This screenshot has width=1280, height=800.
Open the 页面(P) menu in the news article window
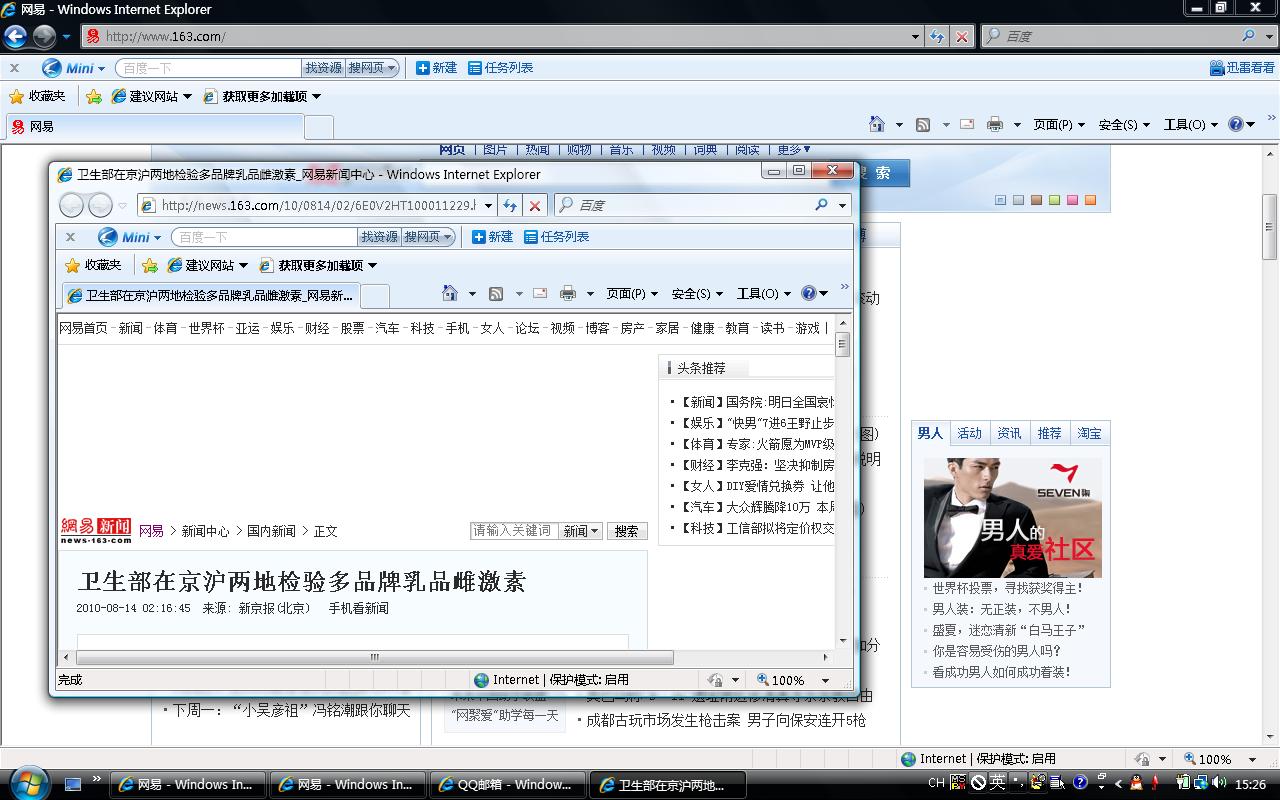(x=632, y=293)
